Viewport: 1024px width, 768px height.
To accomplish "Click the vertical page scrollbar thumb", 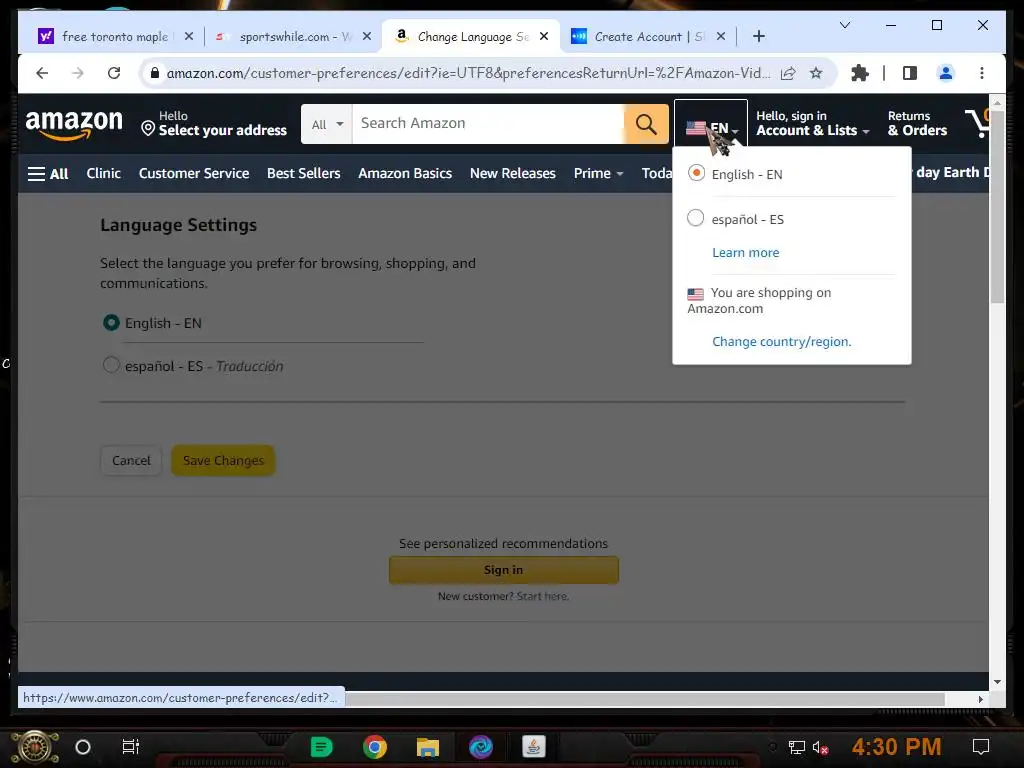I will click(997, 206).
